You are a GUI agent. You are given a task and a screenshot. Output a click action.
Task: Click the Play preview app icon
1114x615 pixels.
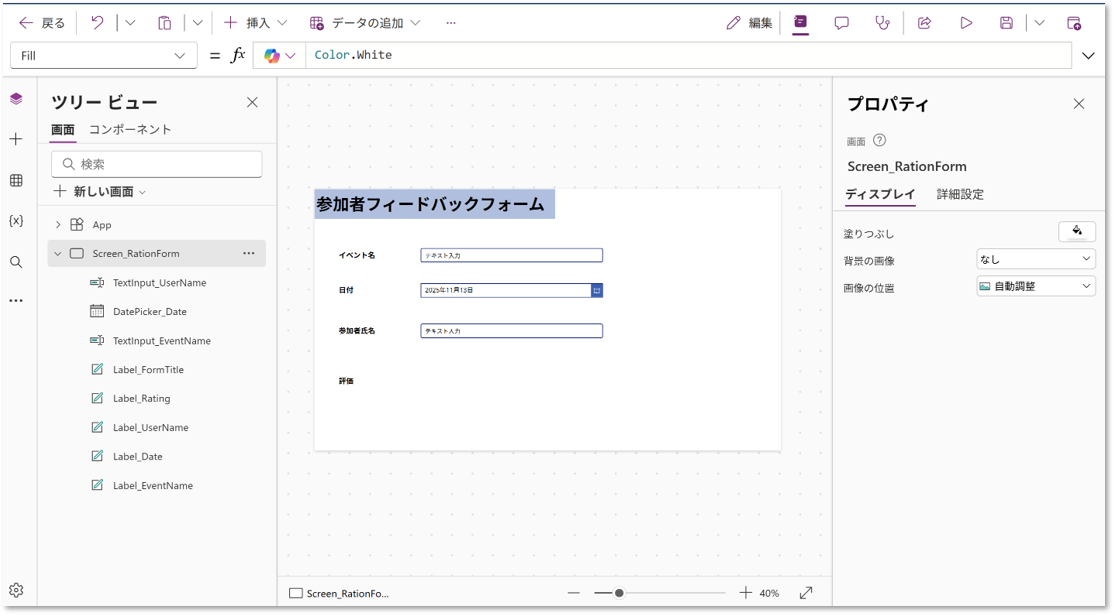(x=966, y=23)
